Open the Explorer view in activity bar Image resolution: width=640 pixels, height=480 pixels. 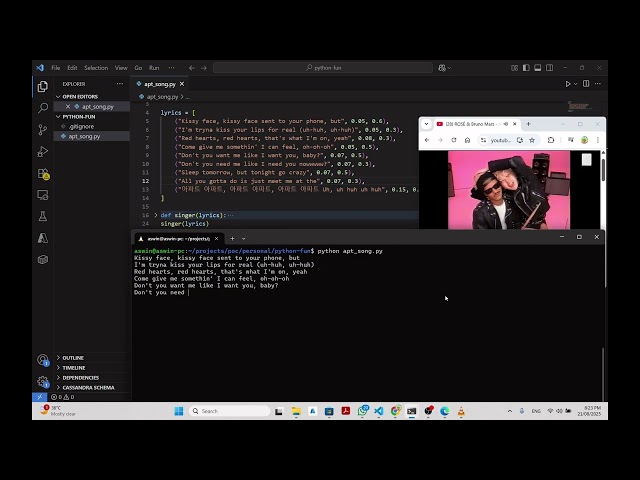[x=42, y=87]
